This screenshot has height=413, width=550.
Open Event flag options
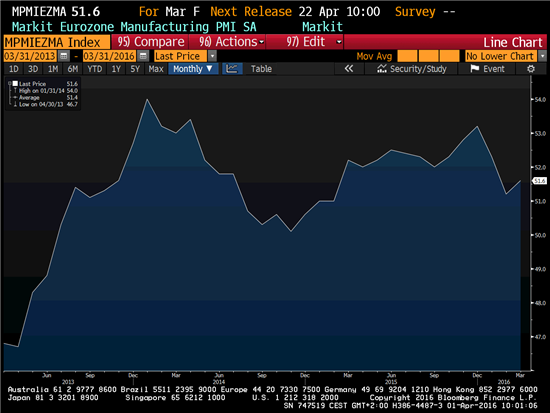pyautogui.click(x=488, y=69)
